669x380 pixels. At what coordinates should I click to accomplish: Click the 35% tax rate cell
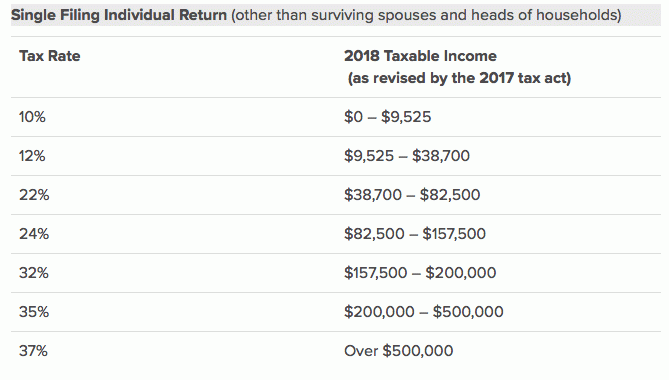tap(34, 312)
